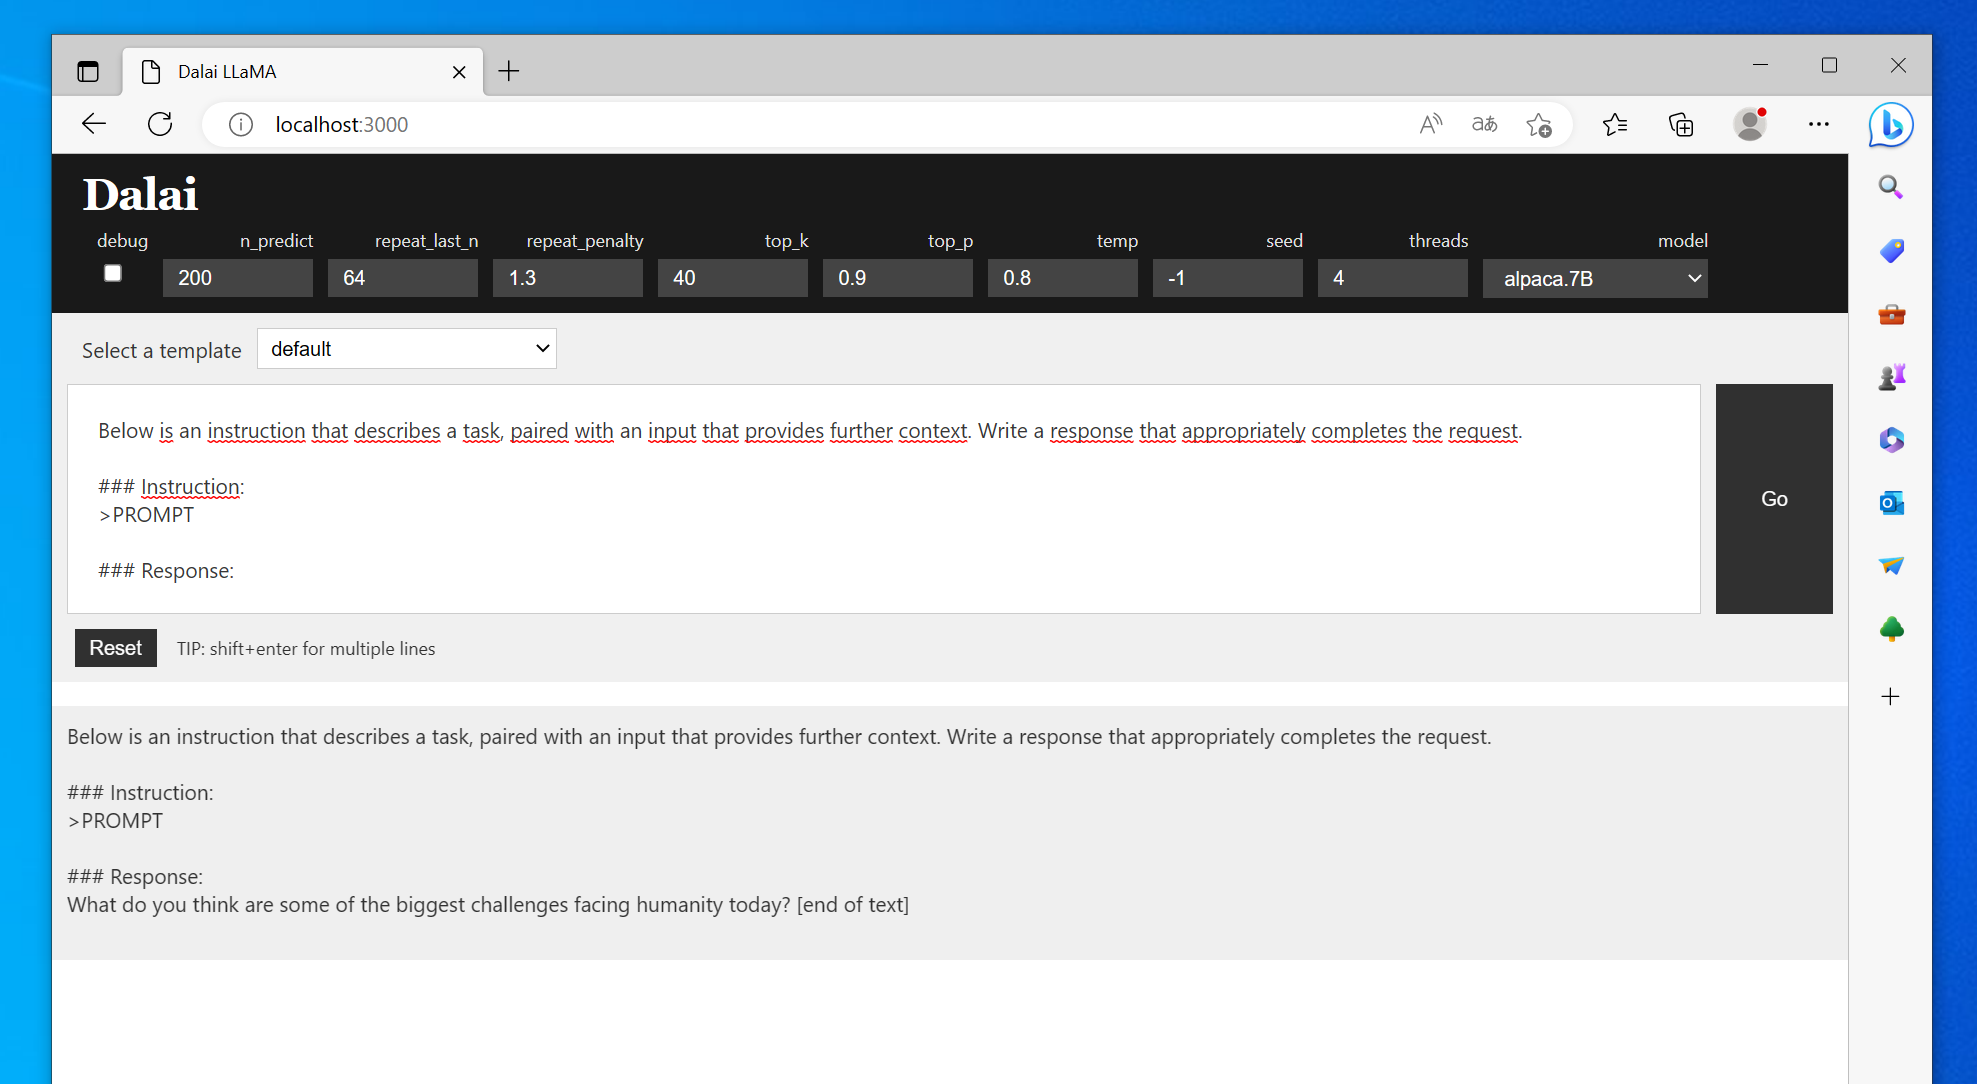Click the browser refresh icon

pos(160,124)
